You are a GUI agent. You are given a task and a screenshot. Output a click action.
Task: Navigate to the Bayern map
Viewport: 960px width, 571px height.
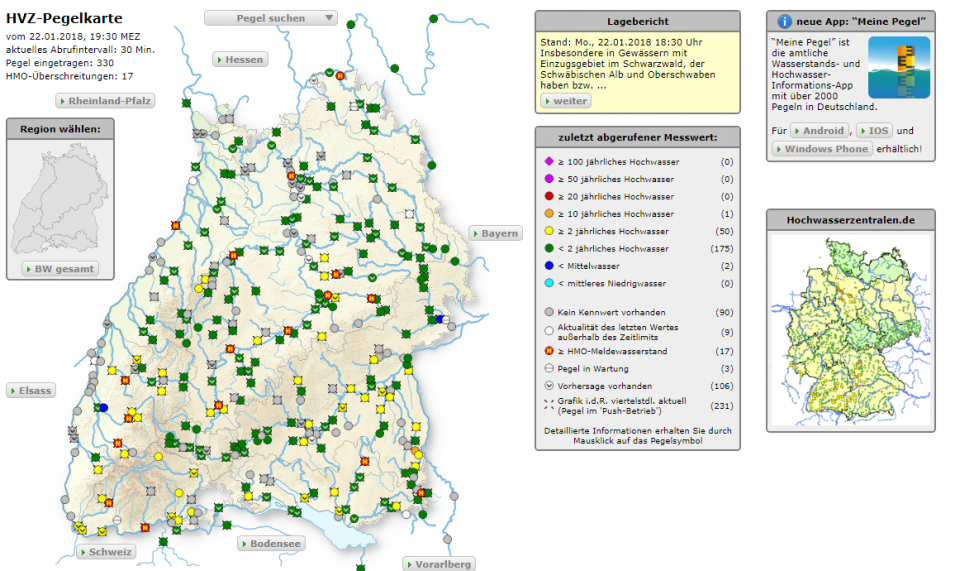pos(496,234)
